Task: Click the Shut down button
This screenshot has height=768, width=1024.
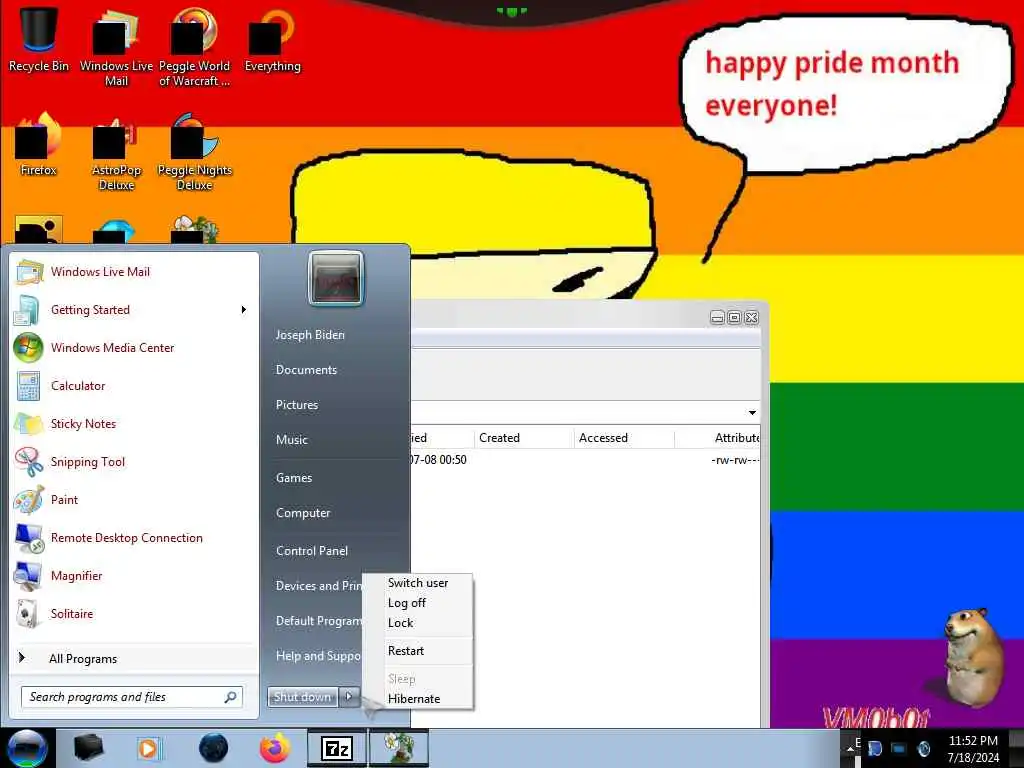Action: pyautogui.click(x=302, y=697)
